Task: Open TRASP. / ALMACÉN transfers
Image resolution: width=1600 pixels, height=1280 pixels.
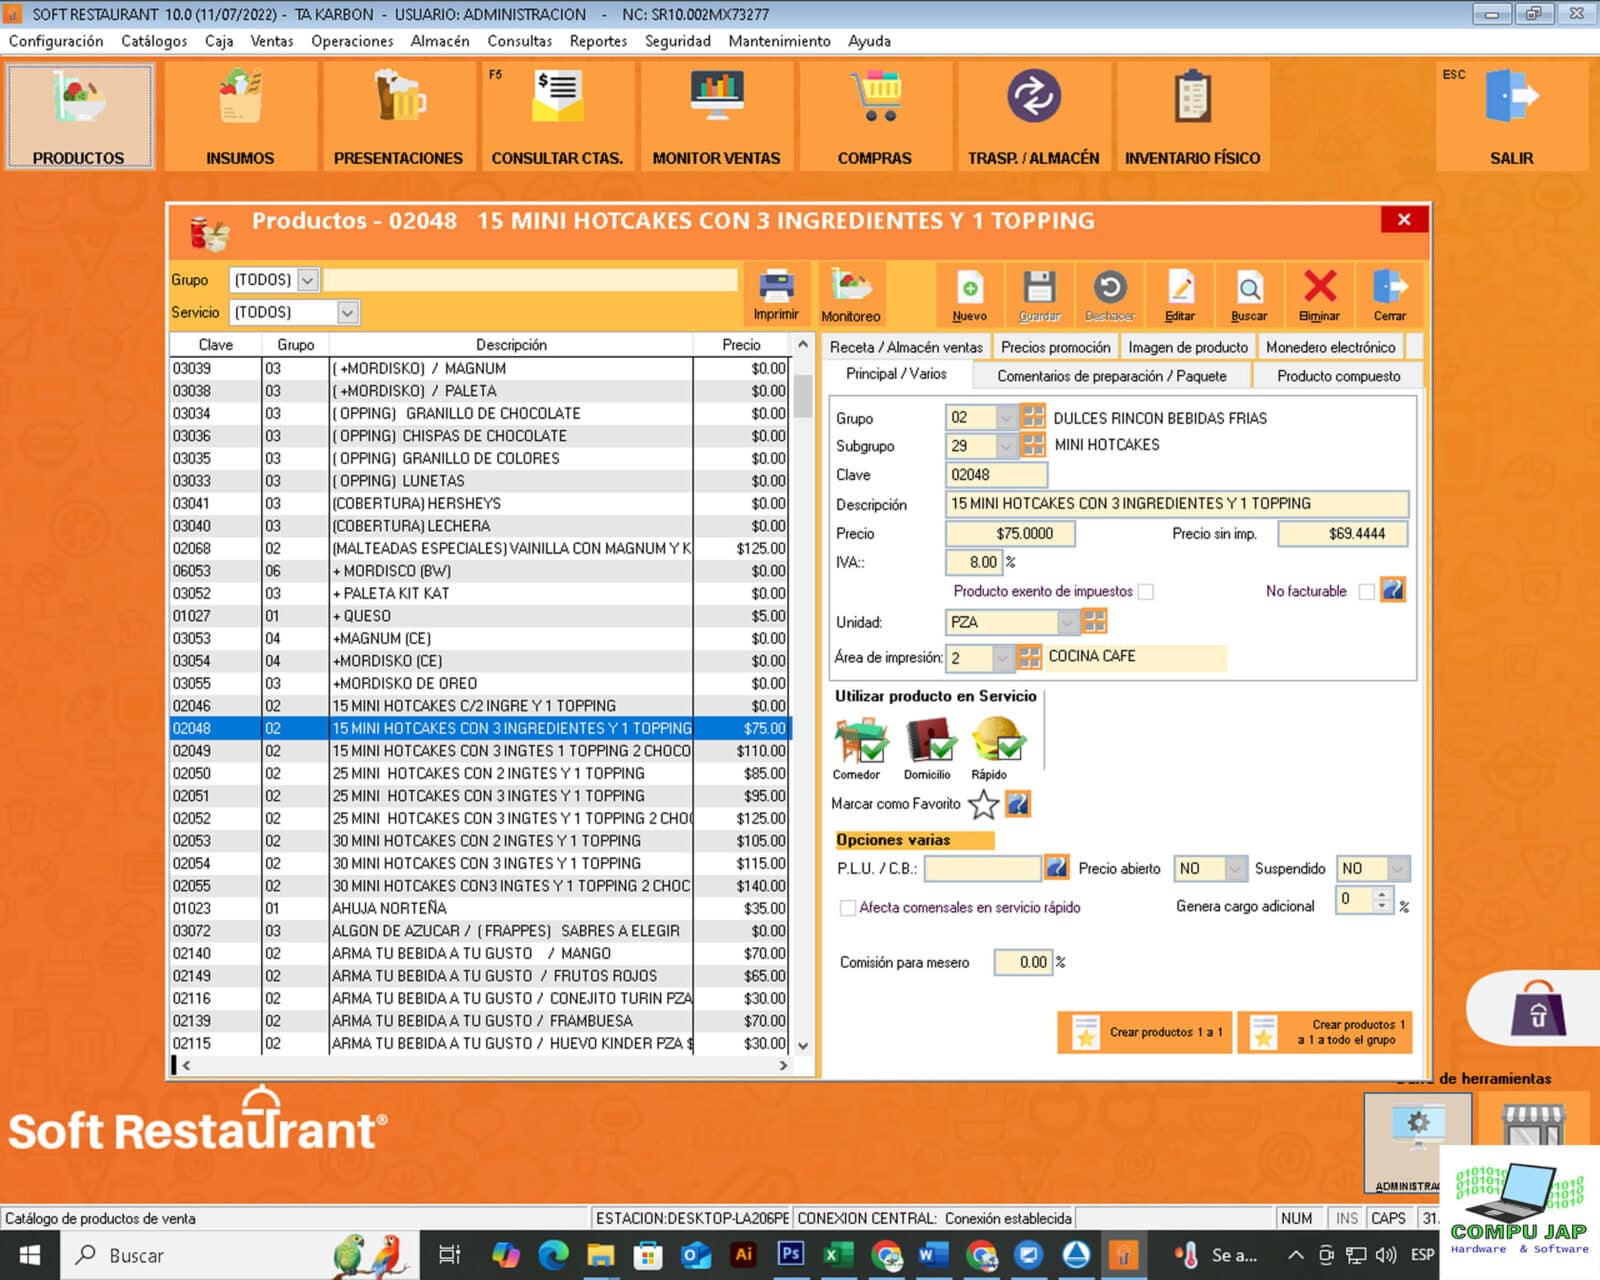Action: 1033,116
